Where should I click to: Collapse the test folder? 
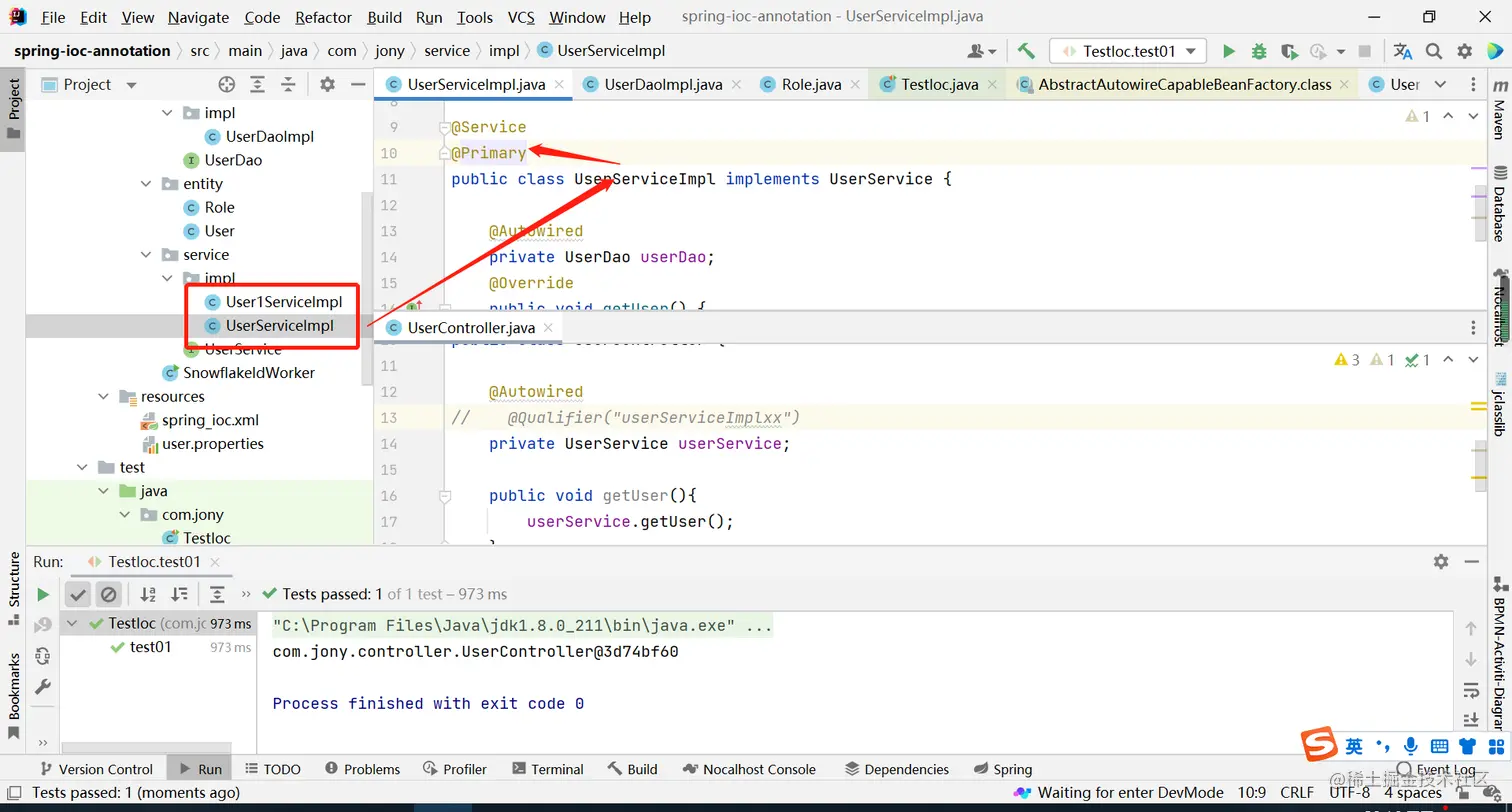[x=83, y=468]
